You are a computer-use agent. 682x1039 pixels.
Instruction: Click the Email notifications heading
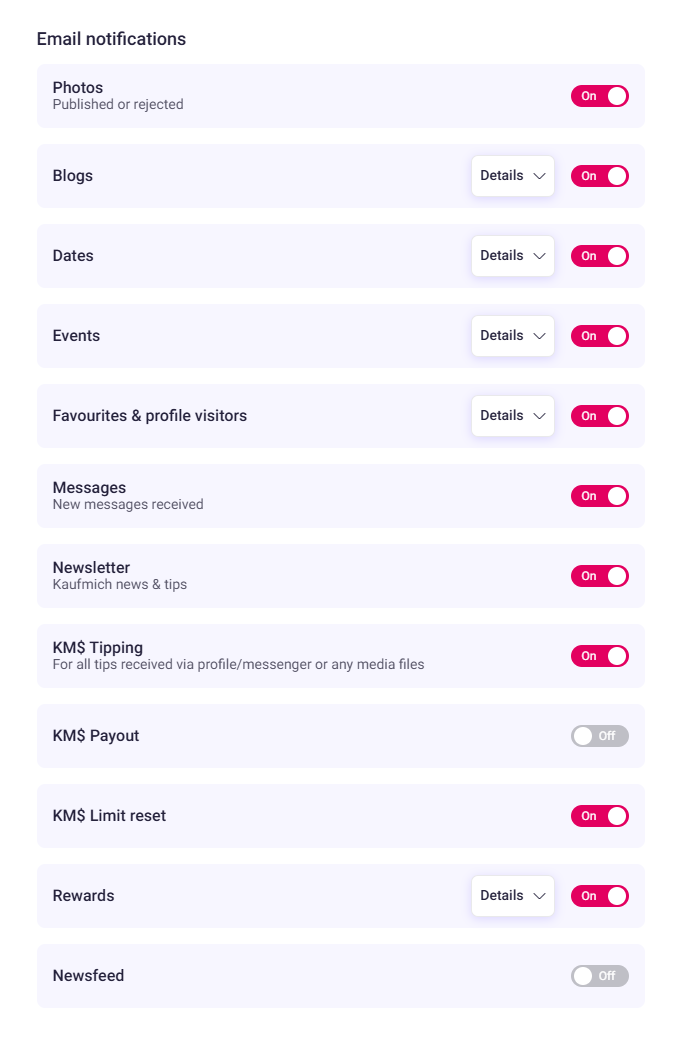(x=111, y=39)
